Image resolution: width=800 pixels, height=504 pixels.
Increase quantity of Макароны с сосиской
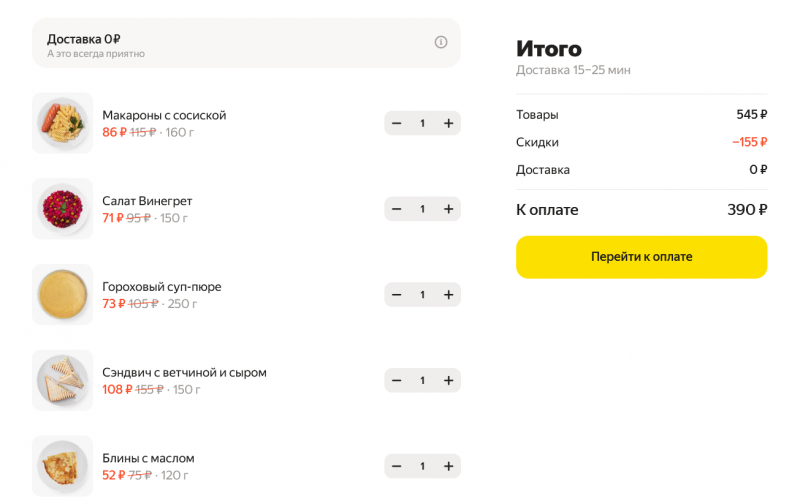(x=449, y=123)
